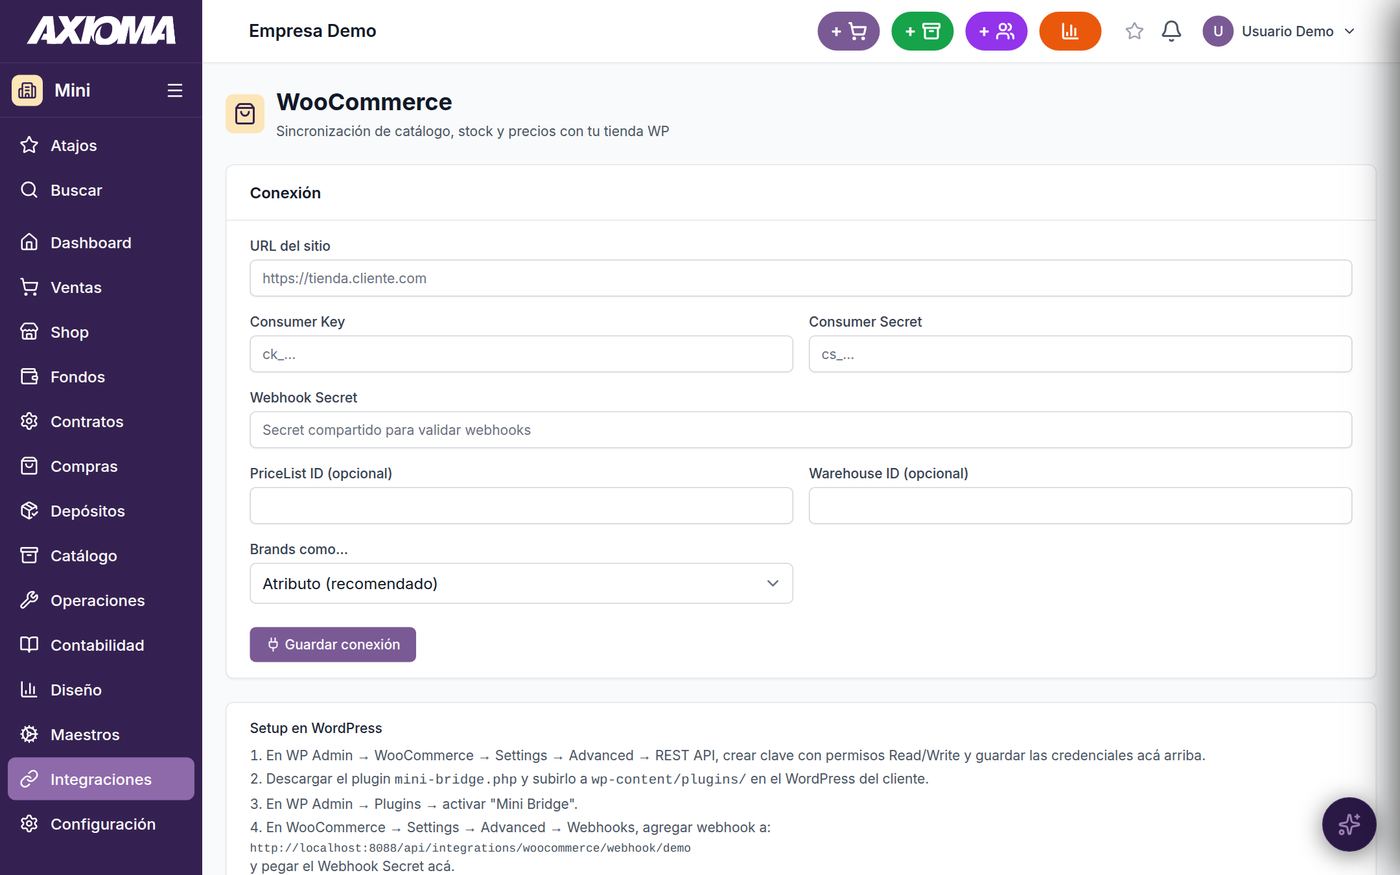Click the WooCommerce shopping bag icon
Screen dimensions: 1400x875
pyautogui.click(x=245, y=114)
